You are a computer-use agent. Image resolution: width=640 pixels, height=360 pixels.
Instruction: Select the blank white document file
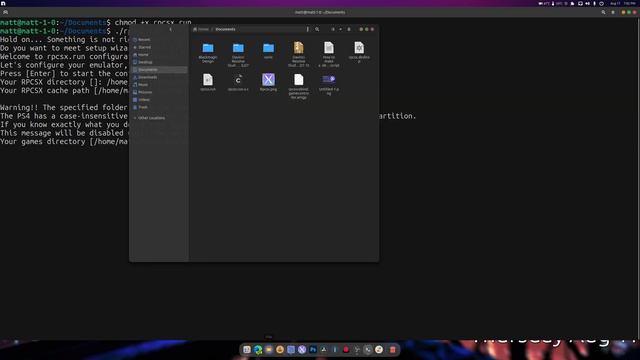298,86
